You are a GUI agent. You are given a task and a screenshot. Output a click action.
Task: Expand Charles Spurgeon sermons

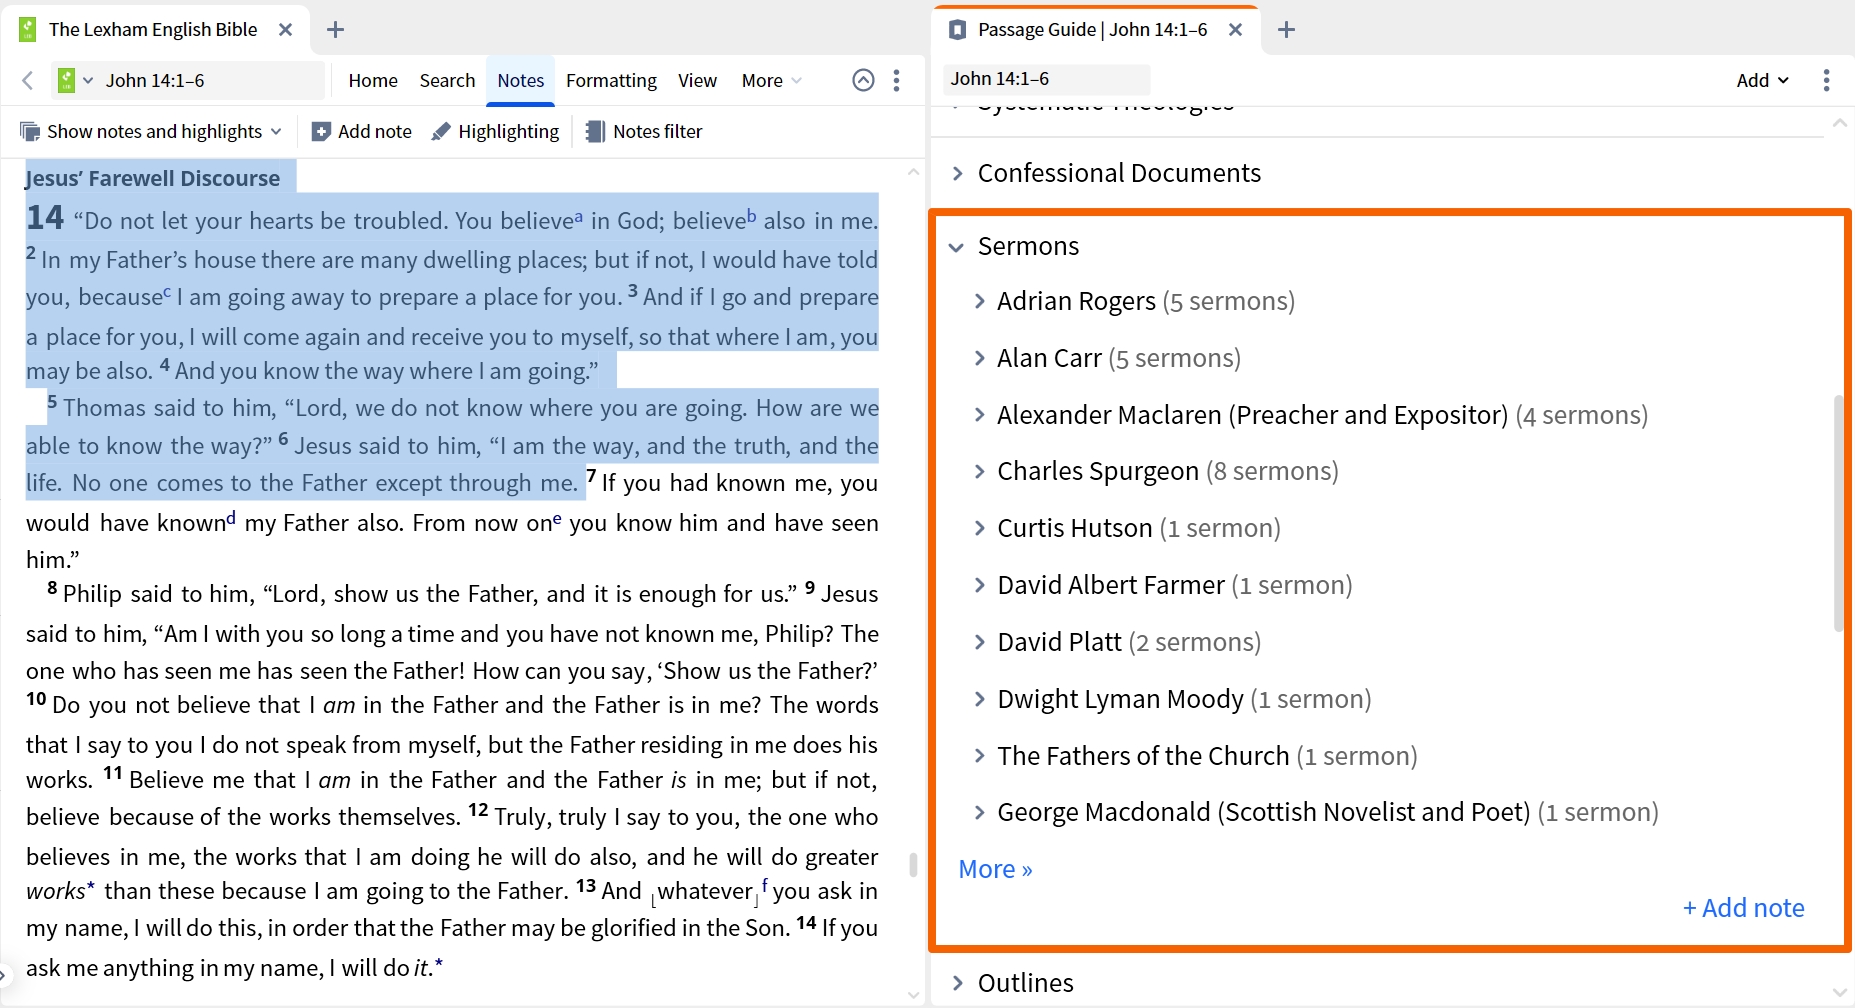[980, 471]
